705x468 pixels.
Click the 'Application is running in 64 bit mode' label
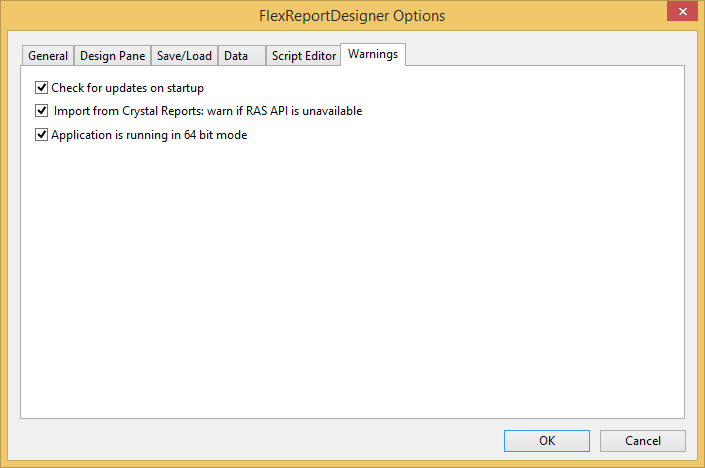[149, 135]
